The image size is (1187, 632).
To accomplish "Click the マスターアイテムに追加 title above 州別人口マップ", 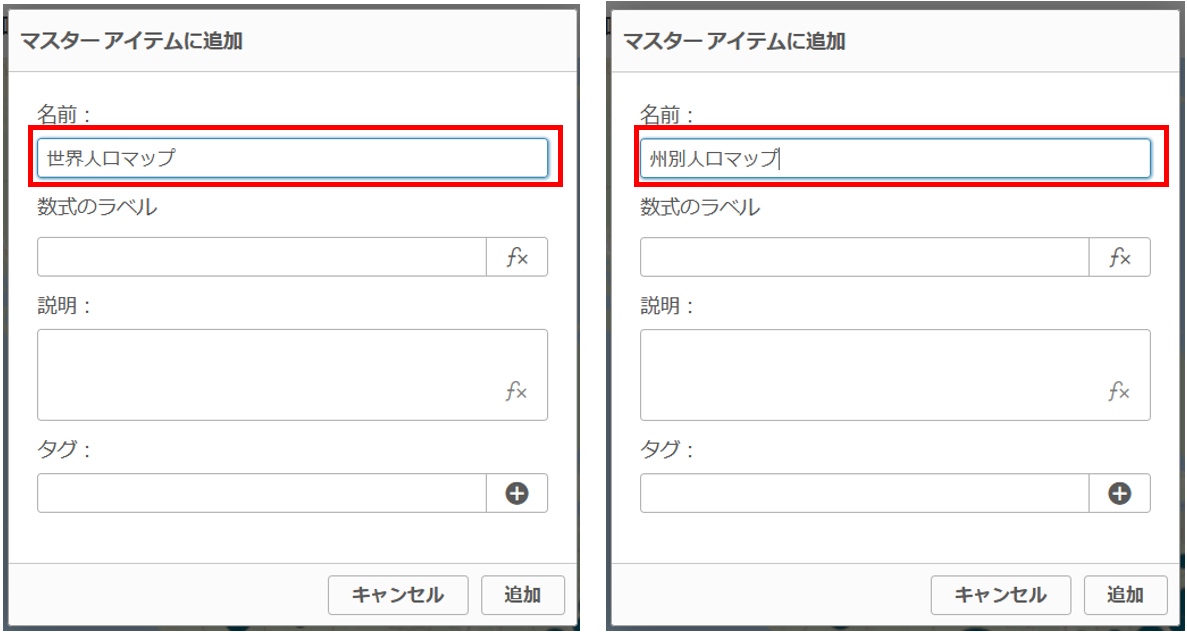I will (x=735, y=42).
